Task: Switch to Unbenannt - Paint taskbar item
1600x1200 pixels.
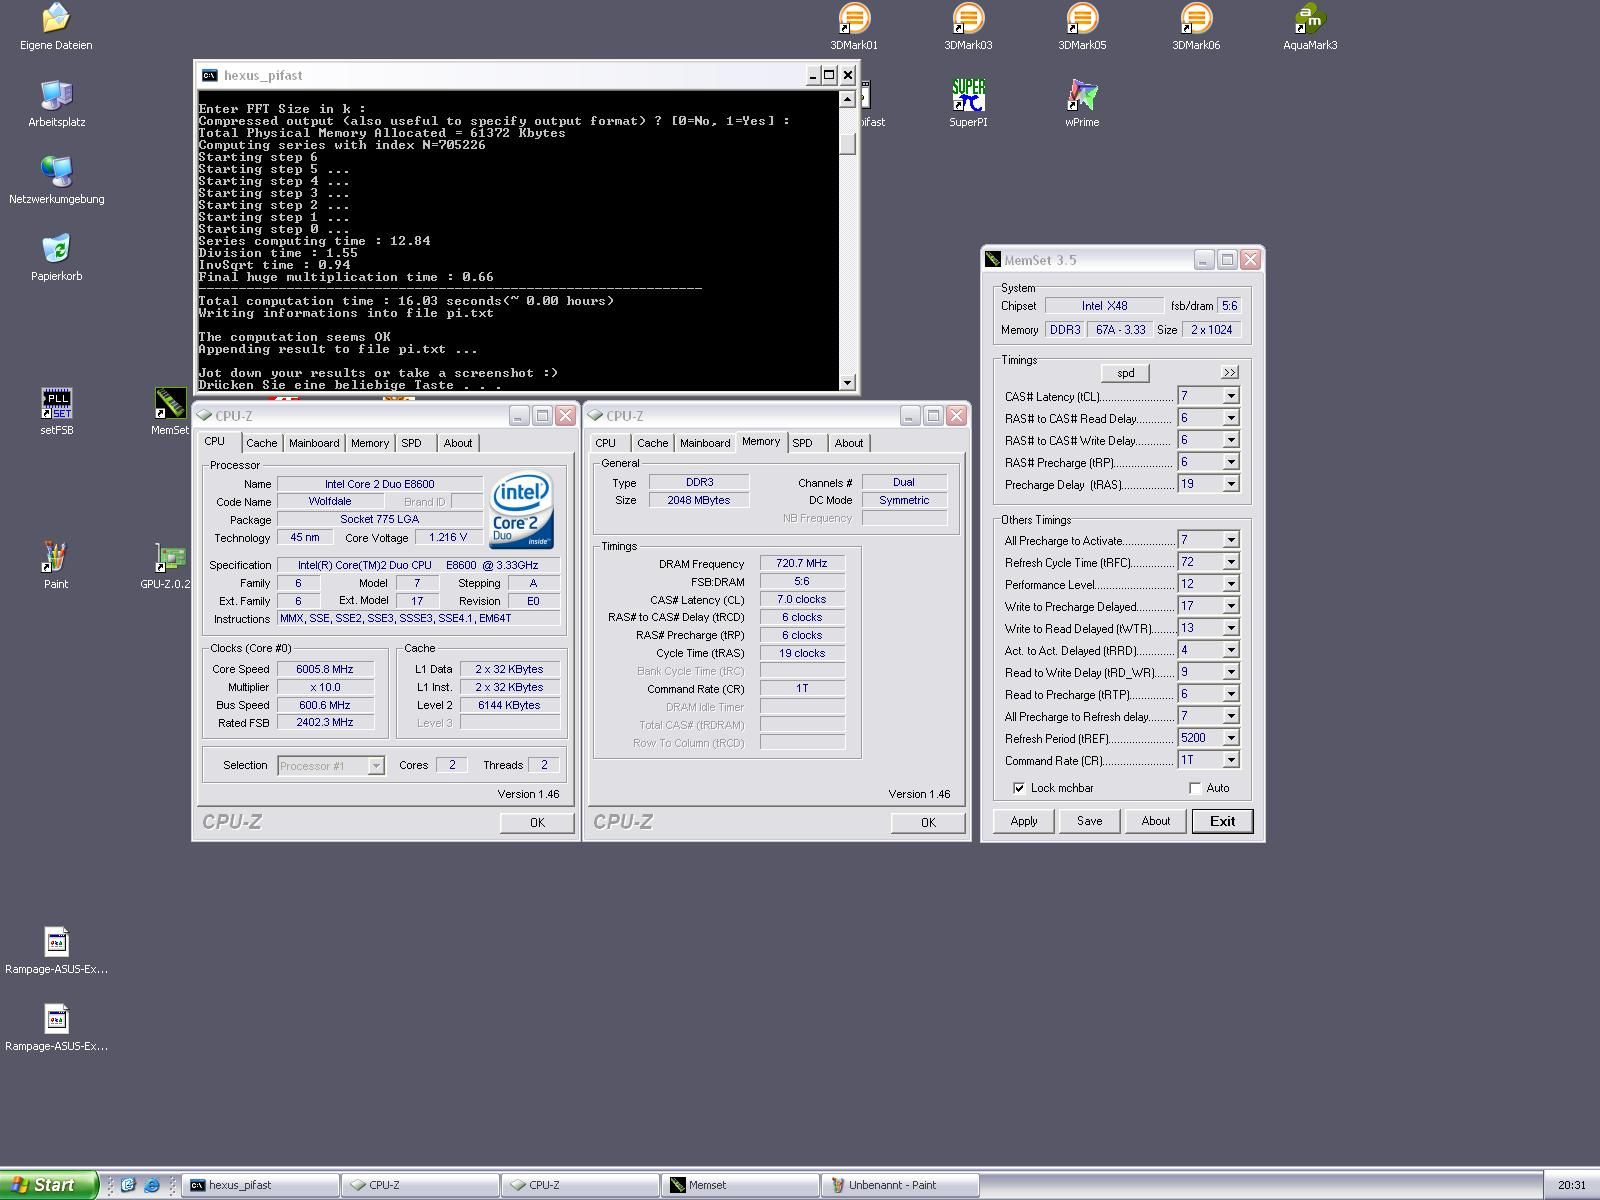Action: point(898,1185)
